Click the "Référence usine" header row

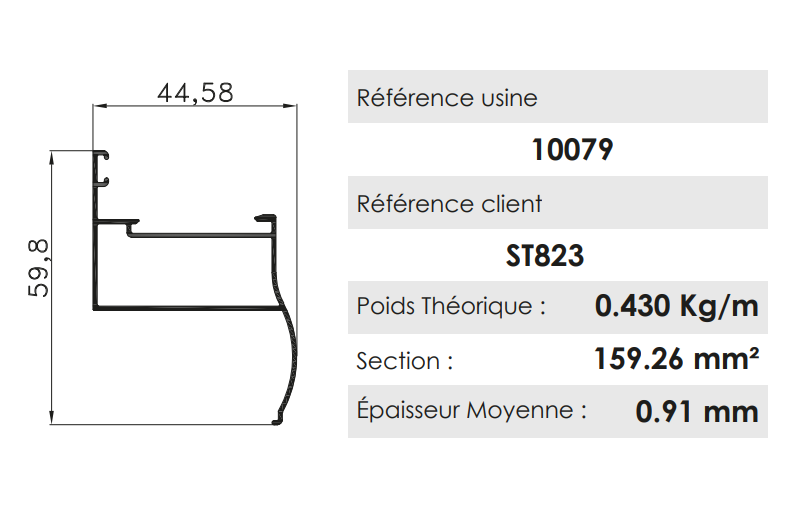pos(557,98)
